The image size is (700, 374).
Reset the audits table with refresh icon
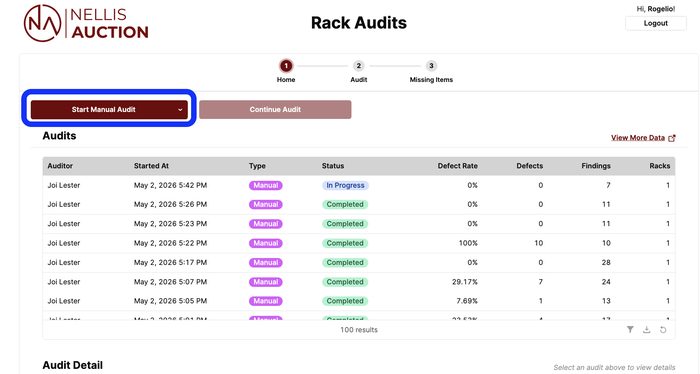(663, 330)
